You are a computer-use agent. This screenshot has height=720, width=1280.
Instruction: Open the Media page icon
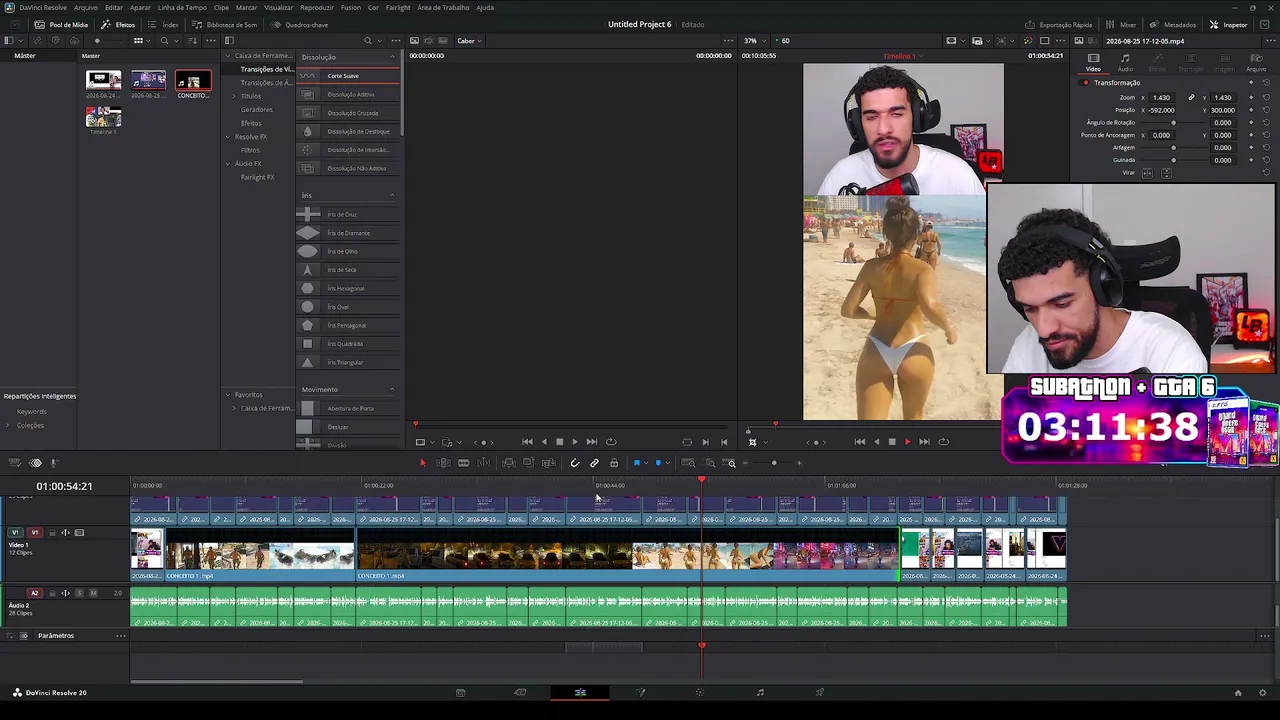(x=460, y=692)
